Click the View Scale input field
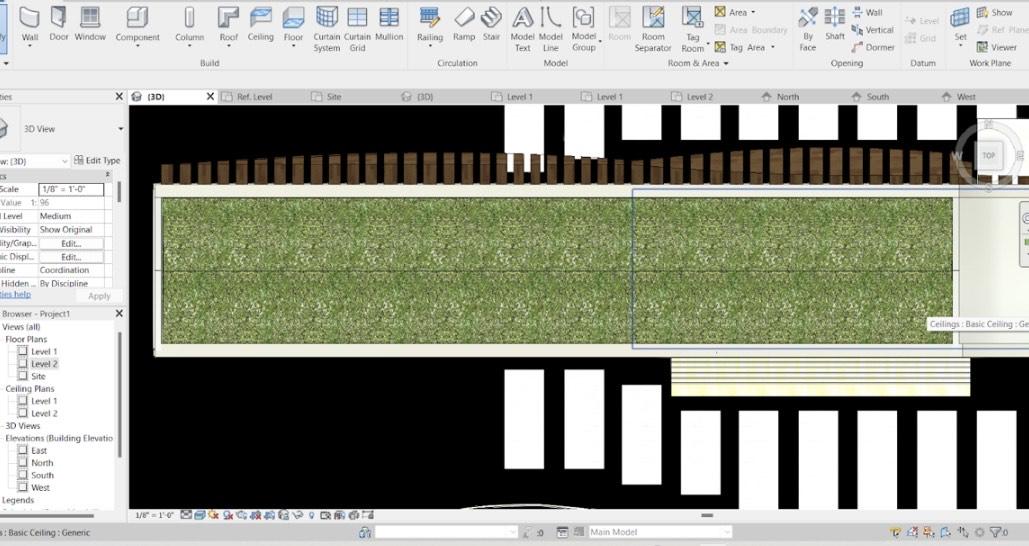The width and height of the screenshot is (1029, 546). pyautogui.click(x=71, y=189)
